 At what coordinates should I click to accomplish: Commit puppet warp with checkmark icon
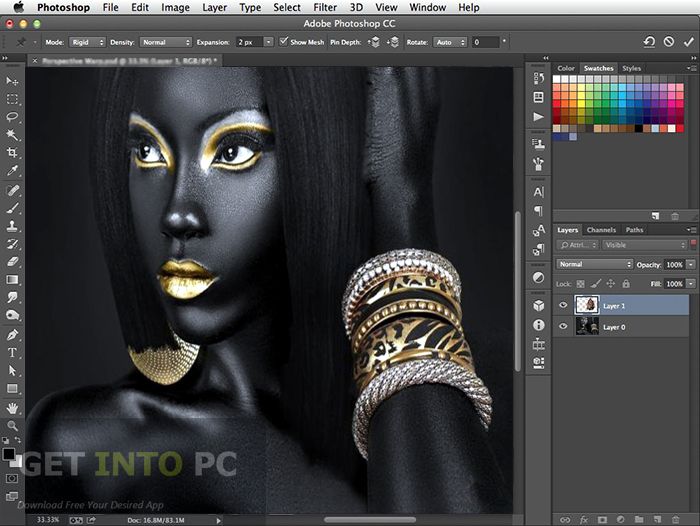point(687,42)
